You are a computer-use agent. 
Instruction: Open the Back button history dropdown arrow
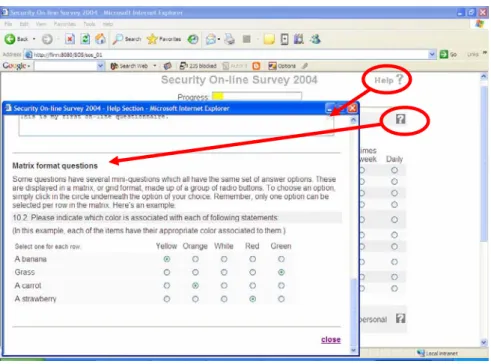pos(34,39)
